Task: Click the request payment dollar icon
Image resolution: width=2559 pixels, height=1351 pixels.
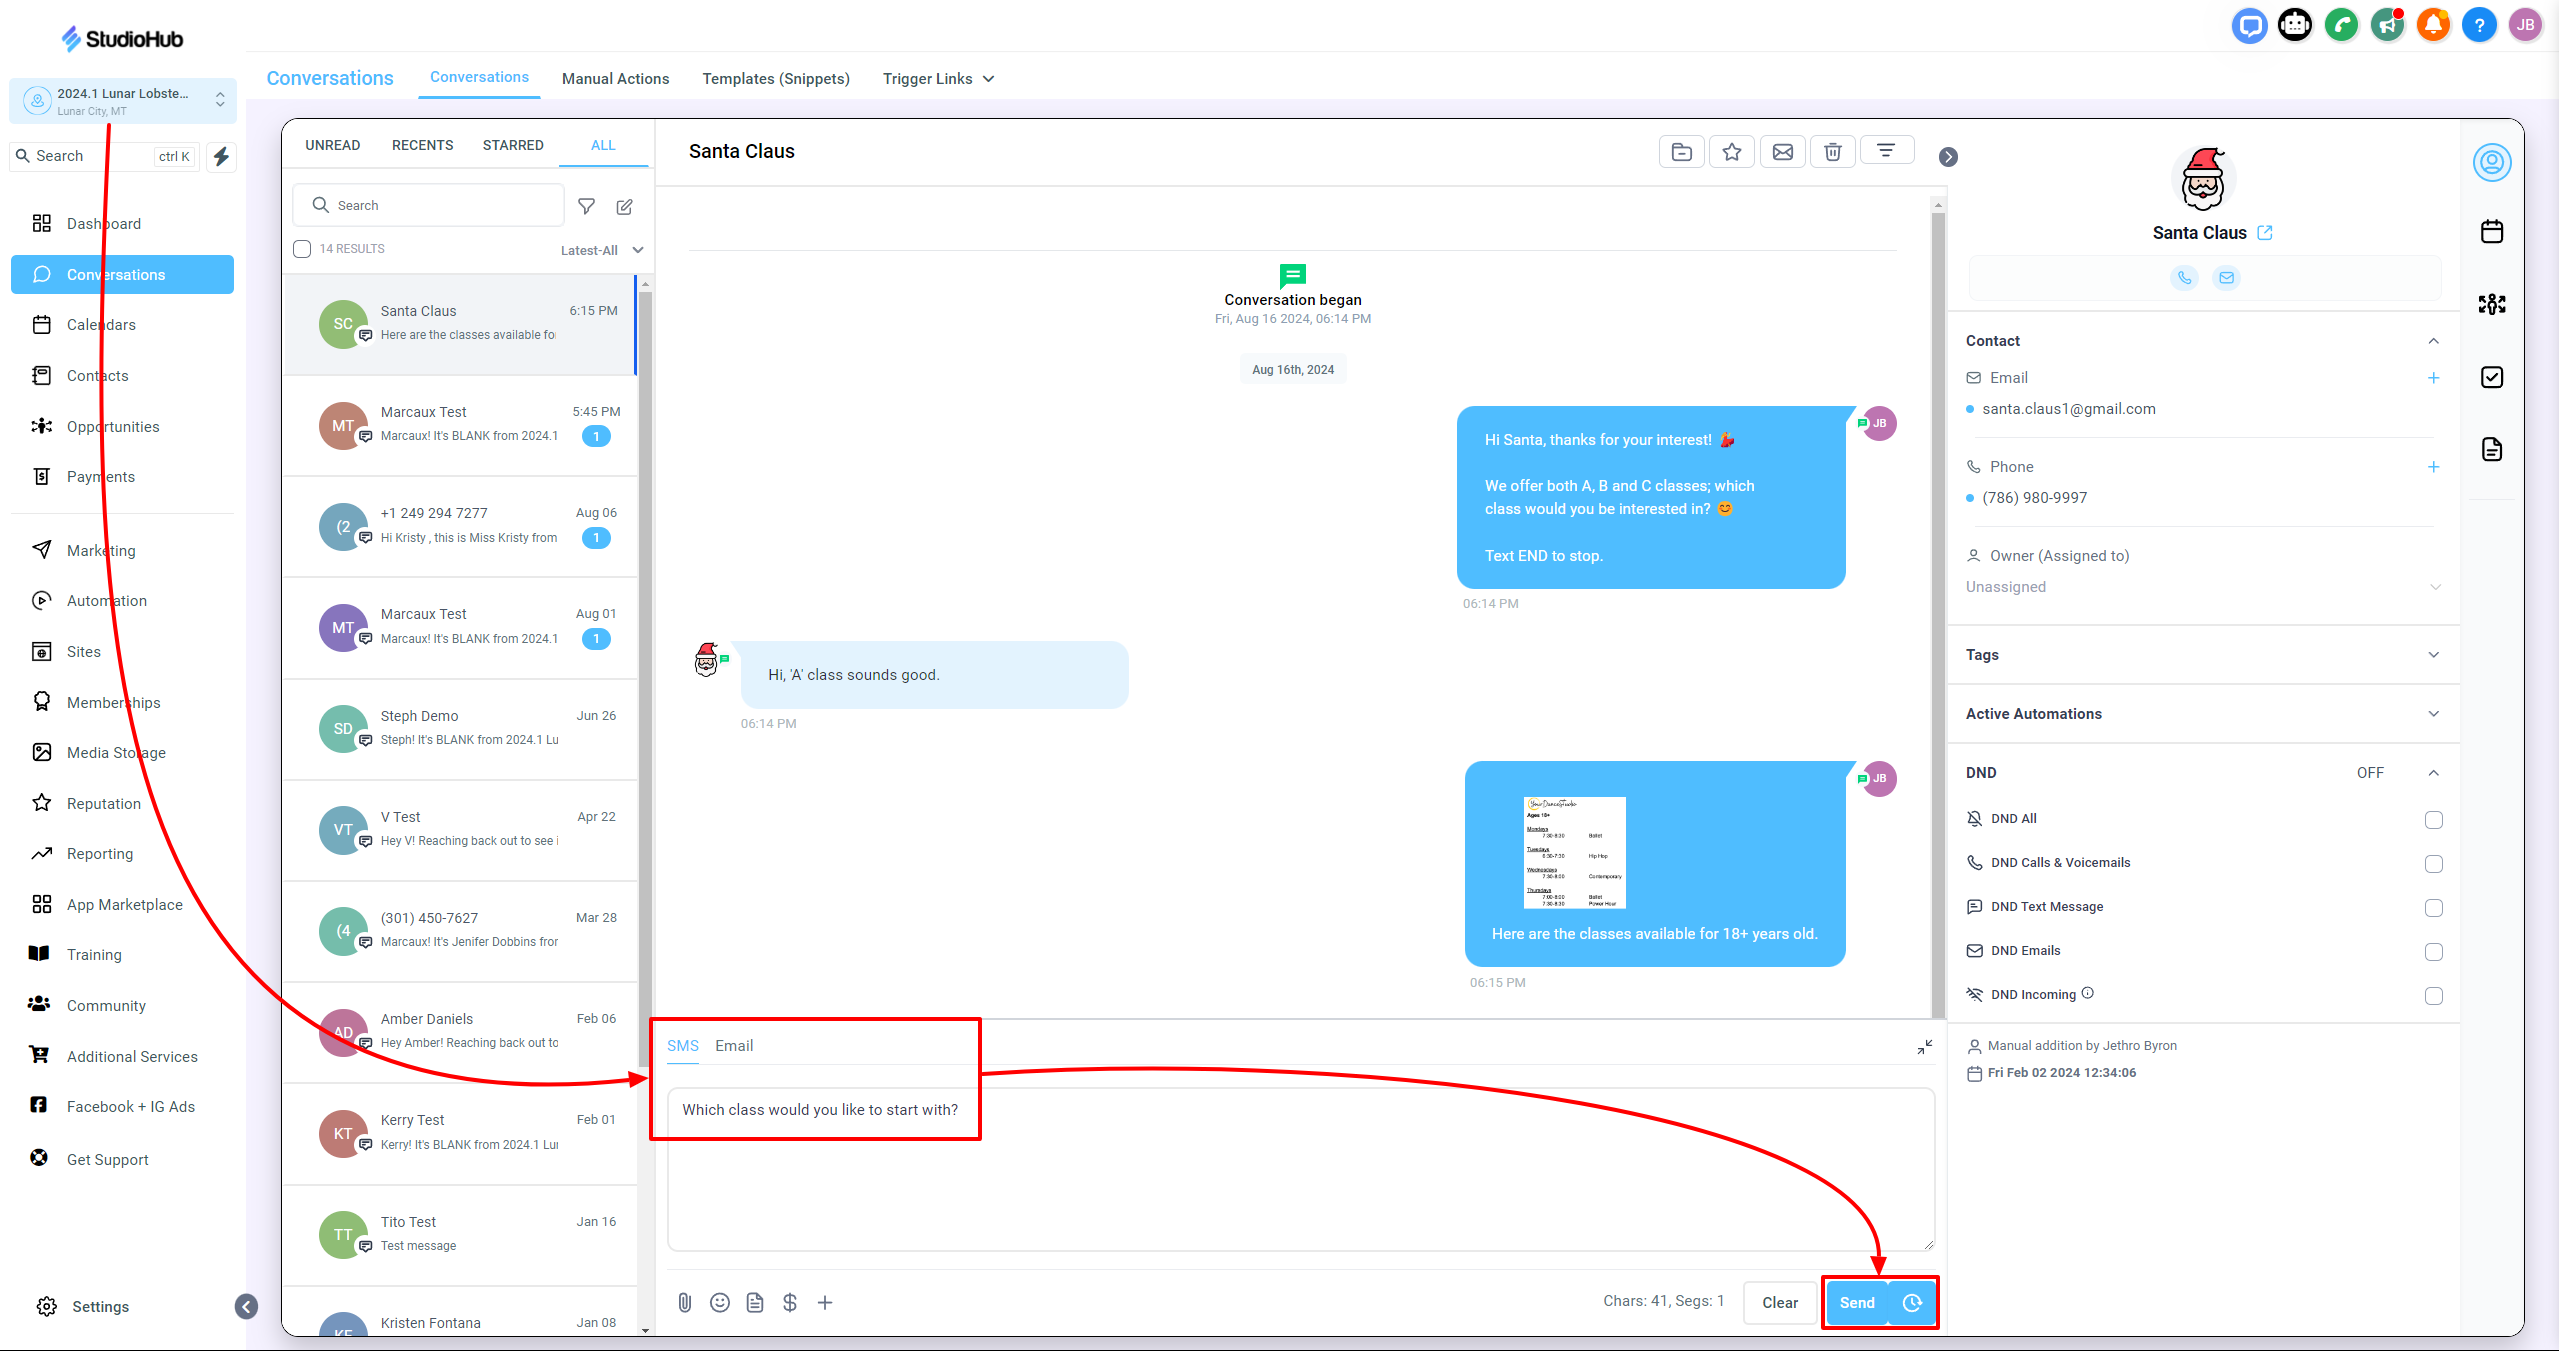Action: point(790,1302)
